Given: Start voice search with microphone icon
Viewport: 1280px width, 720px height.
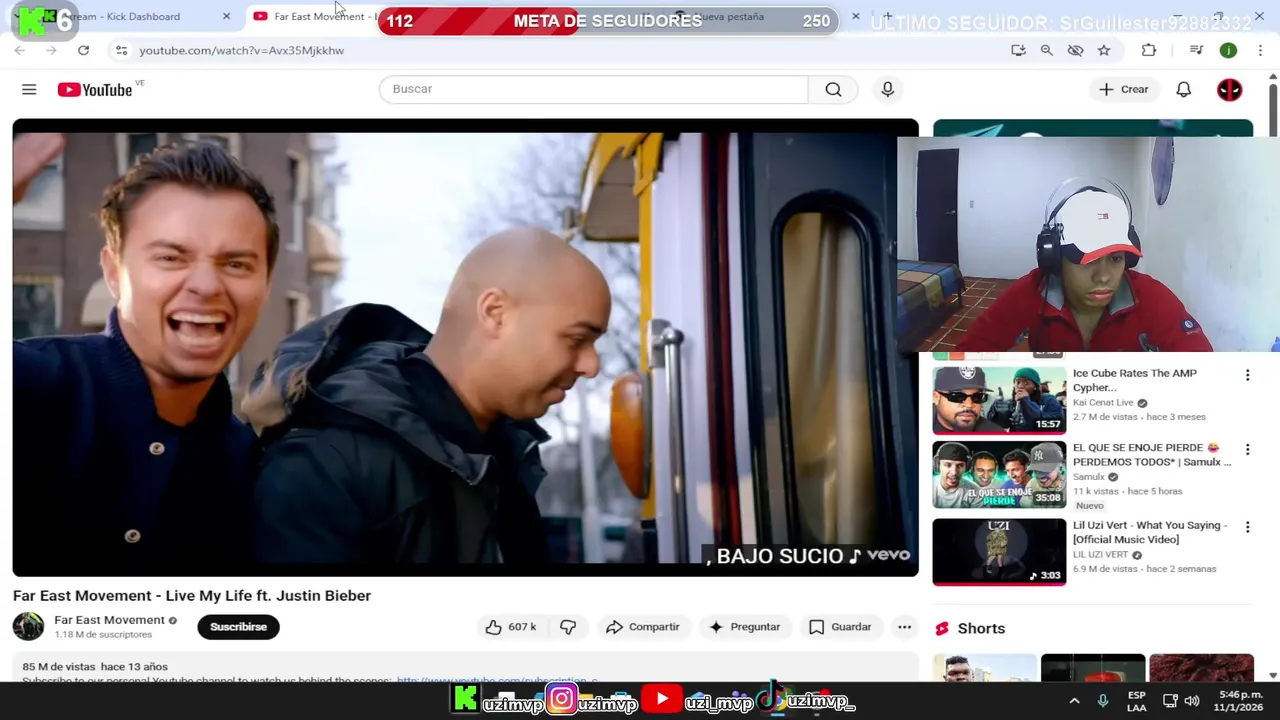Looking at the screenshot, I should [887, 89].
